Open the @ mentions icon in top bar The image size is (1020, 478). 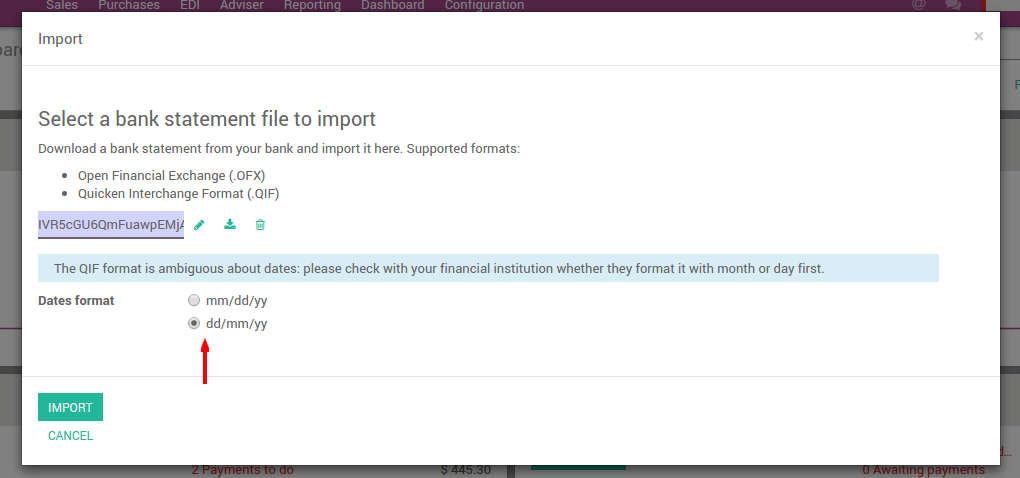tap(919, 5)
